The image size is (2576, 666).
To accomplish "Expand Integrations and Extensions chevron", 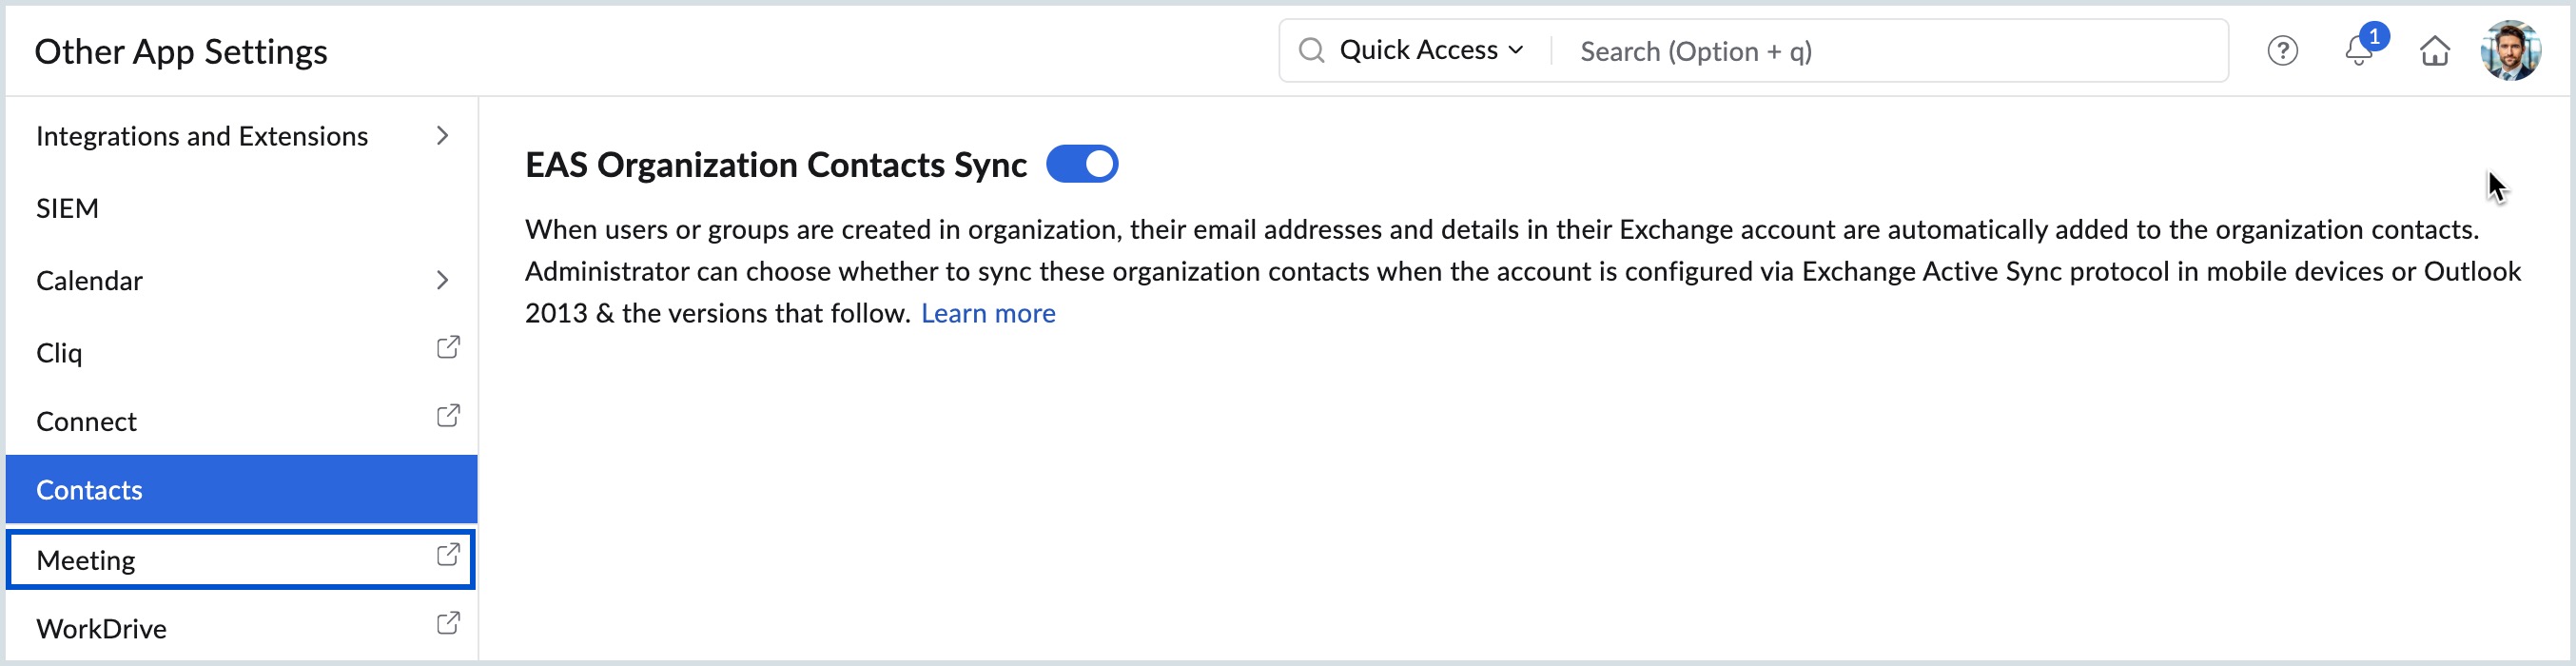I will click(442, 136).
